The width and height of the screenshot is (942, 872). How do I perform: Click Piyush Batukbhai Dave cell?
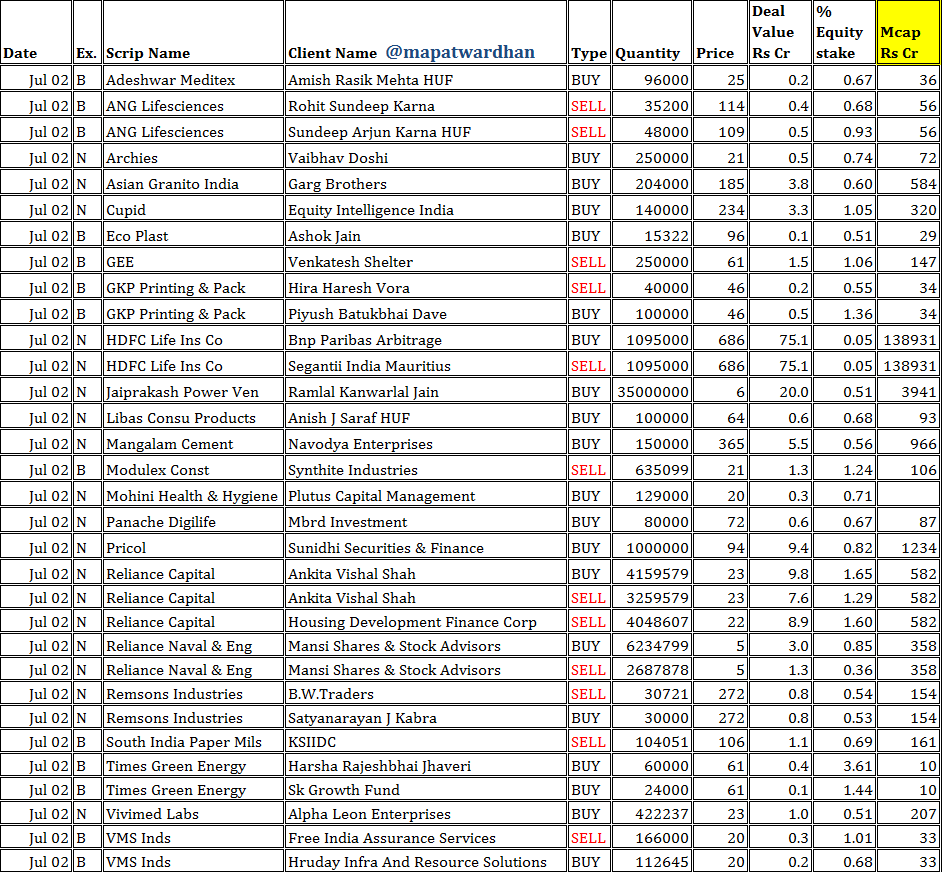[x=426, y=314]
